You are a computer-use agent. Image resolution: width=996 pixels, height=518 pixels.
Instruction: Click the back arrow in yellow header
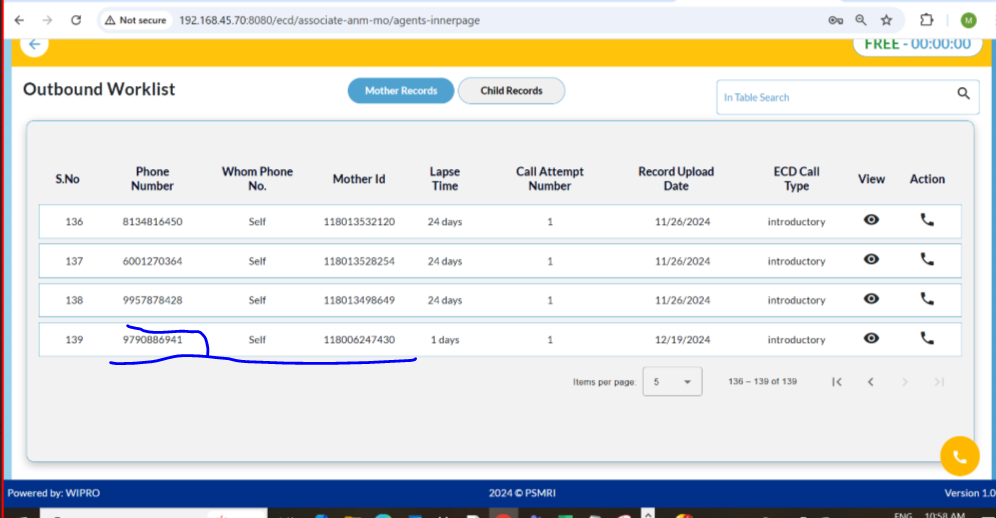point(34,44)
